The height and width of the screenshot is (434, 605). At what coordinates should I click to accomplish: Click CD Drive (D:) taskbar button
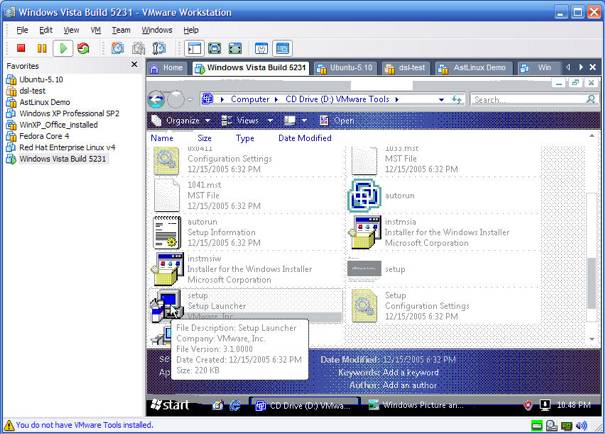coord(304,405)
